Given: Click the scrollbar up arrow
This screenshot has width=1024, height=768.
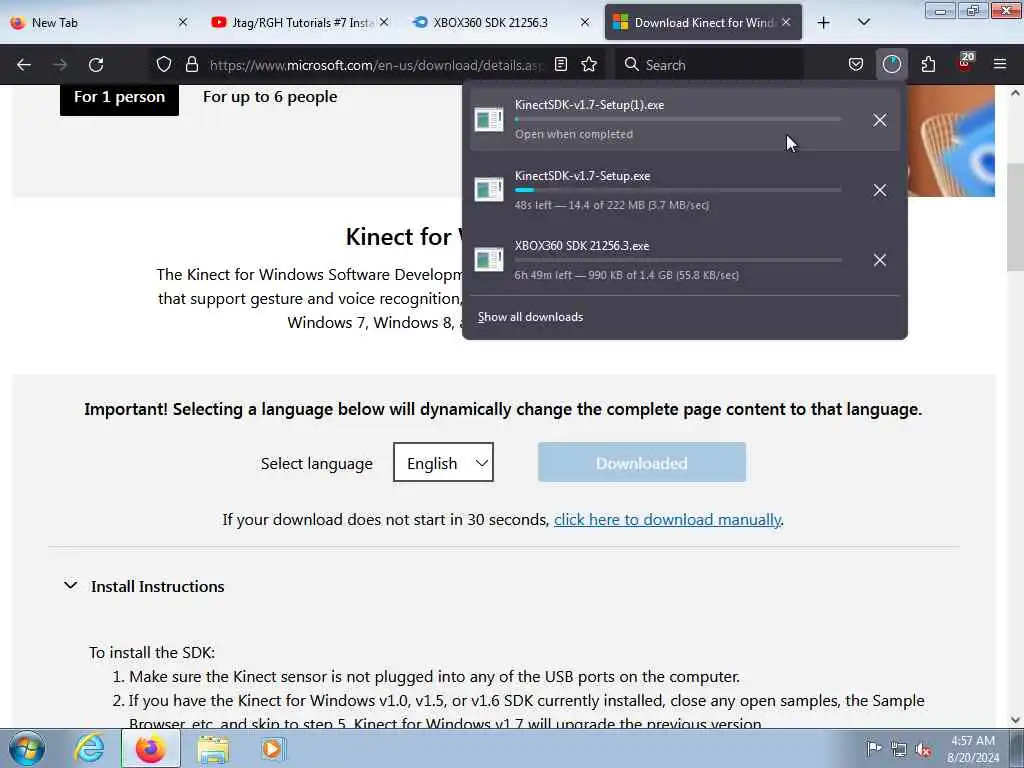Looking at the screenshot, I should coord(1015,93).
